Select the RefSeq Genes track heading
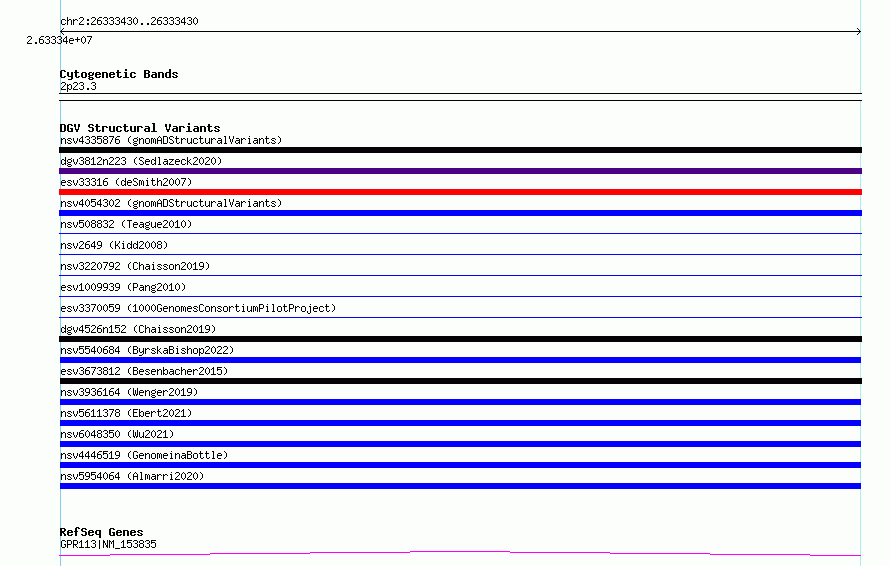The image size is (890, 566). click(x=102, y=532)
